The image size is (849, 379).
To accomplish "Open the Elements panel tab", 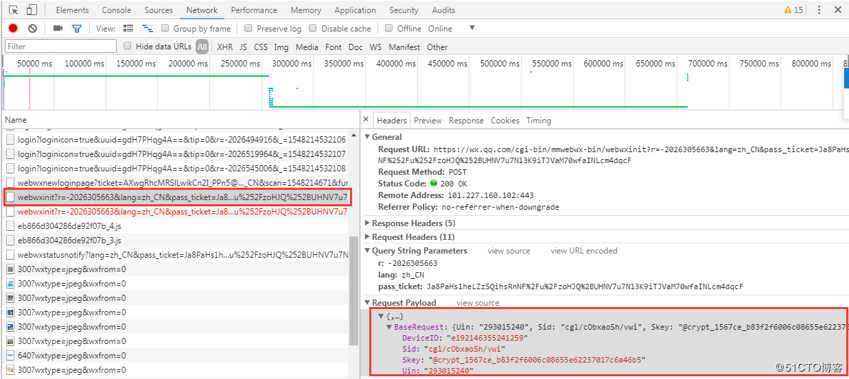I will [73, 10].
